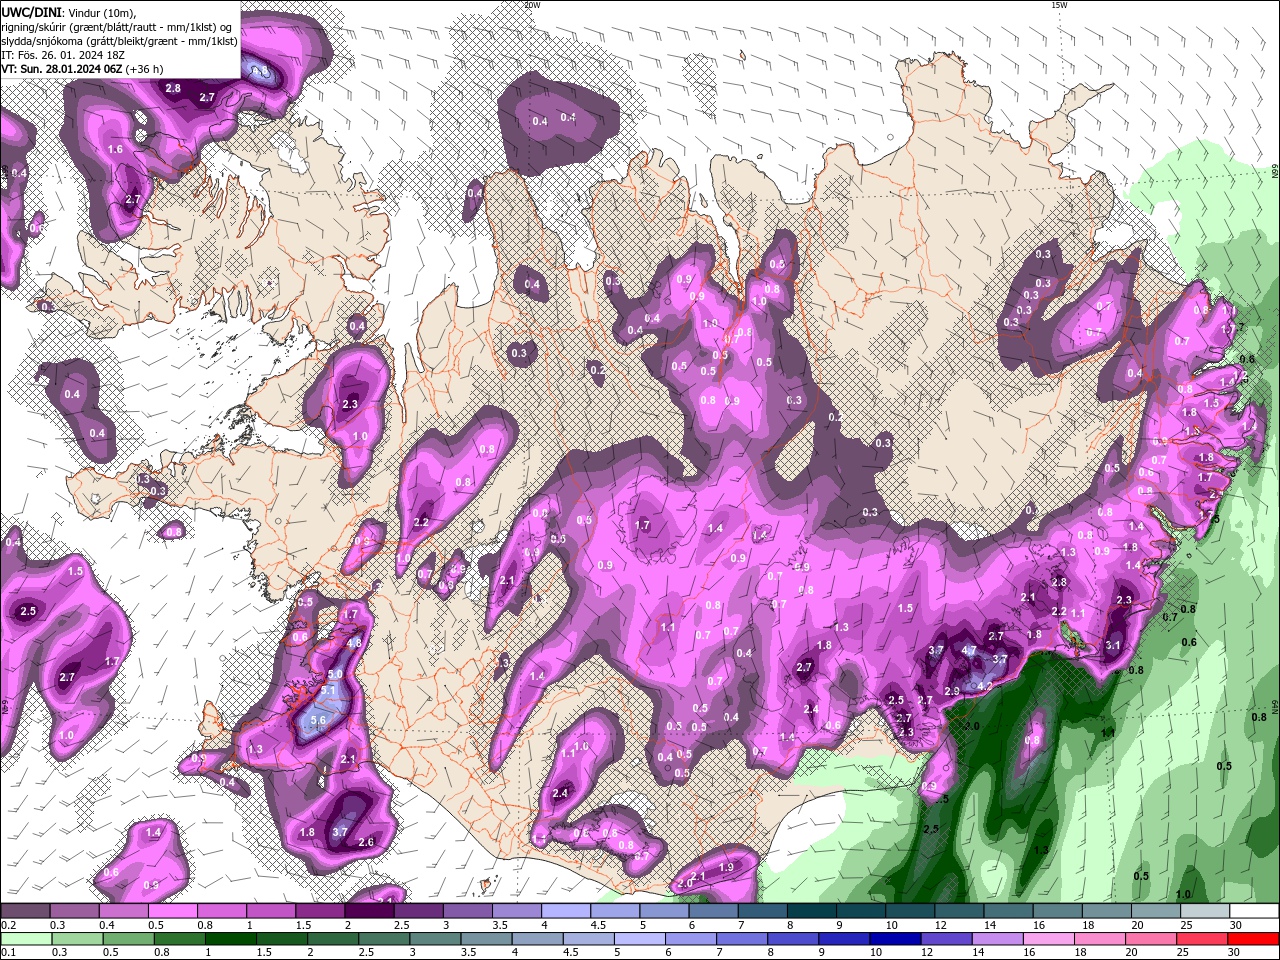This screenshot has width=1280, height=960.
Task: Click the '4.7' snowfall value on the southeast coast
Action: coord(969,650)
